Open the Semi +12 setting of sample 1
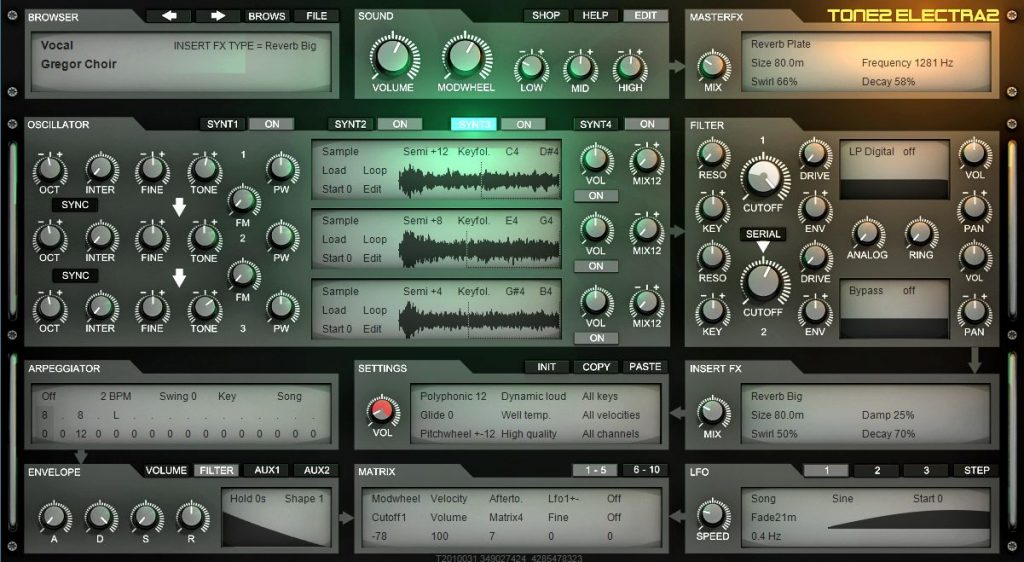This screenshot has height=562, width=1024. coord(425,151)
